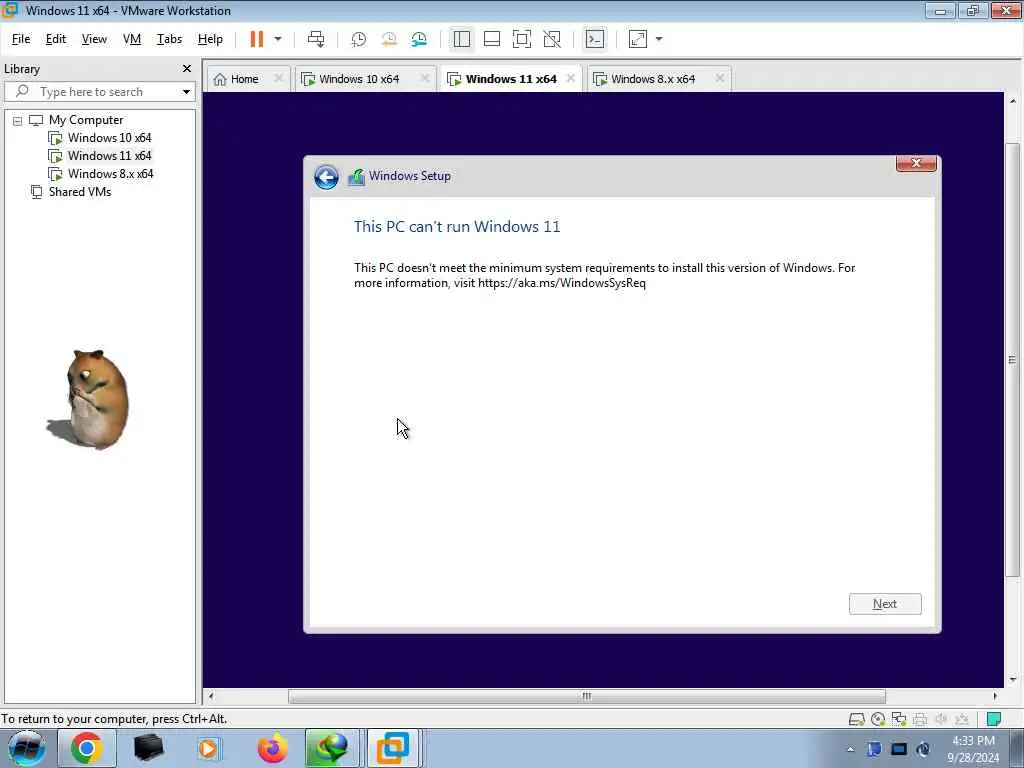Click the network adapter status icon

pyautogui.click(x=899, y=720)
